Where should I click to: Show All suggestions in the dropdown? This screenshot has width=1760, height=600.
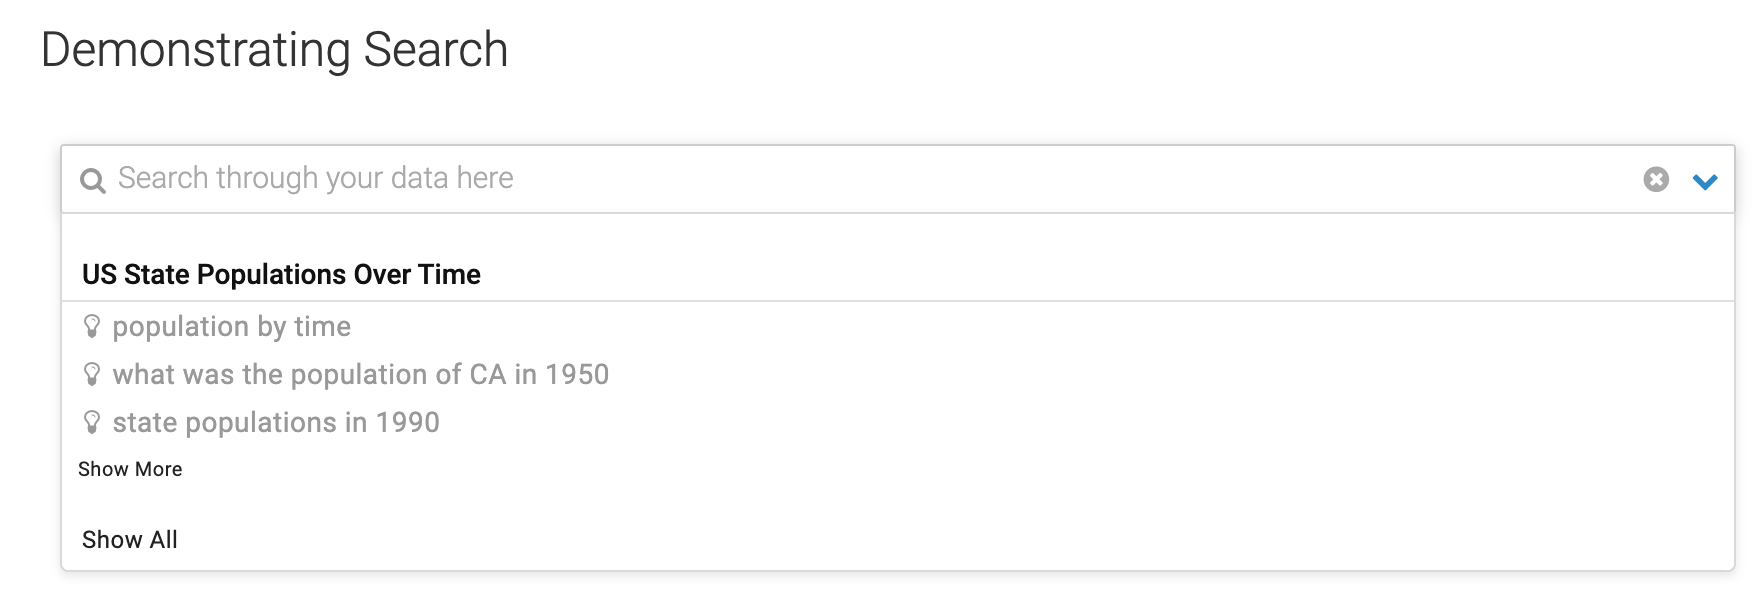pyautogui.click(x=130, y=540)
